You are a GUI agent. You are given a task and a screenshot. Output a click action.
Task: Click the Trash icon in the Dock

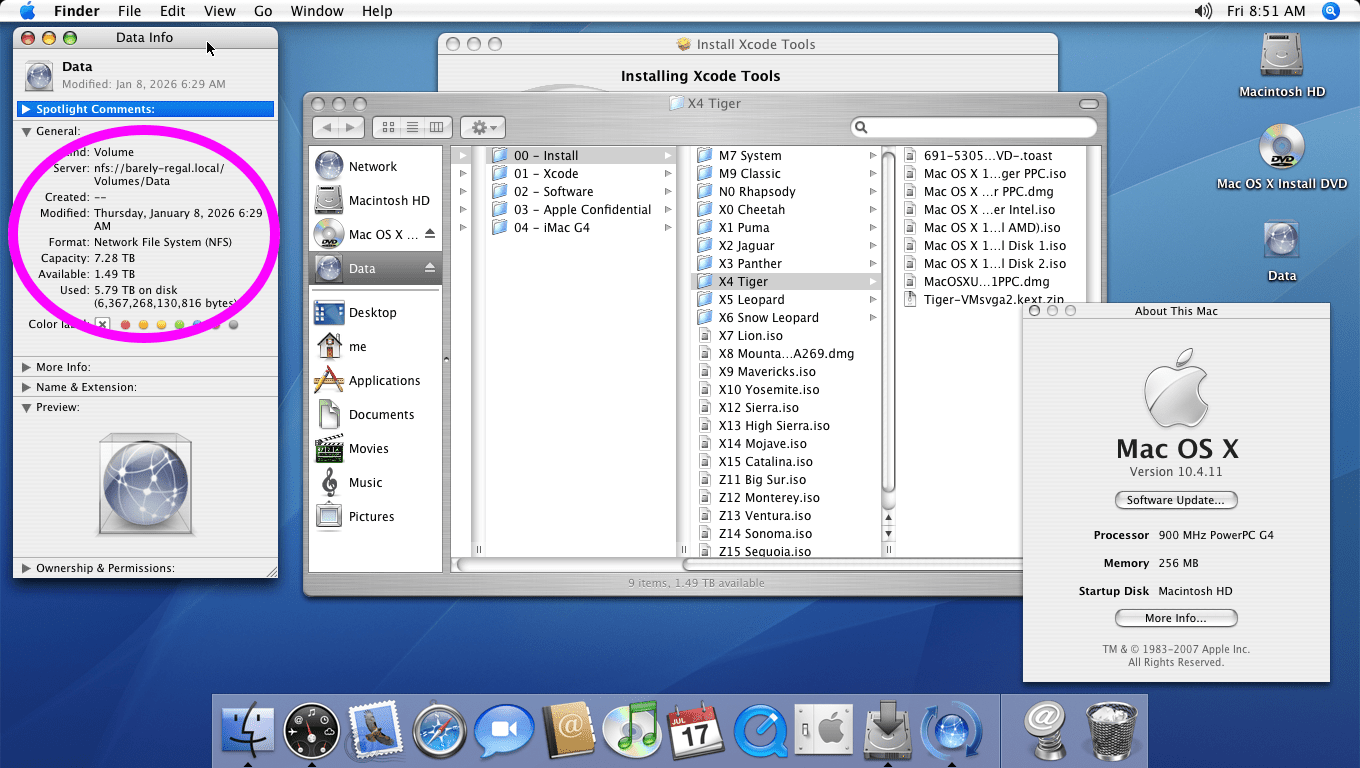tap(1111, 731)
